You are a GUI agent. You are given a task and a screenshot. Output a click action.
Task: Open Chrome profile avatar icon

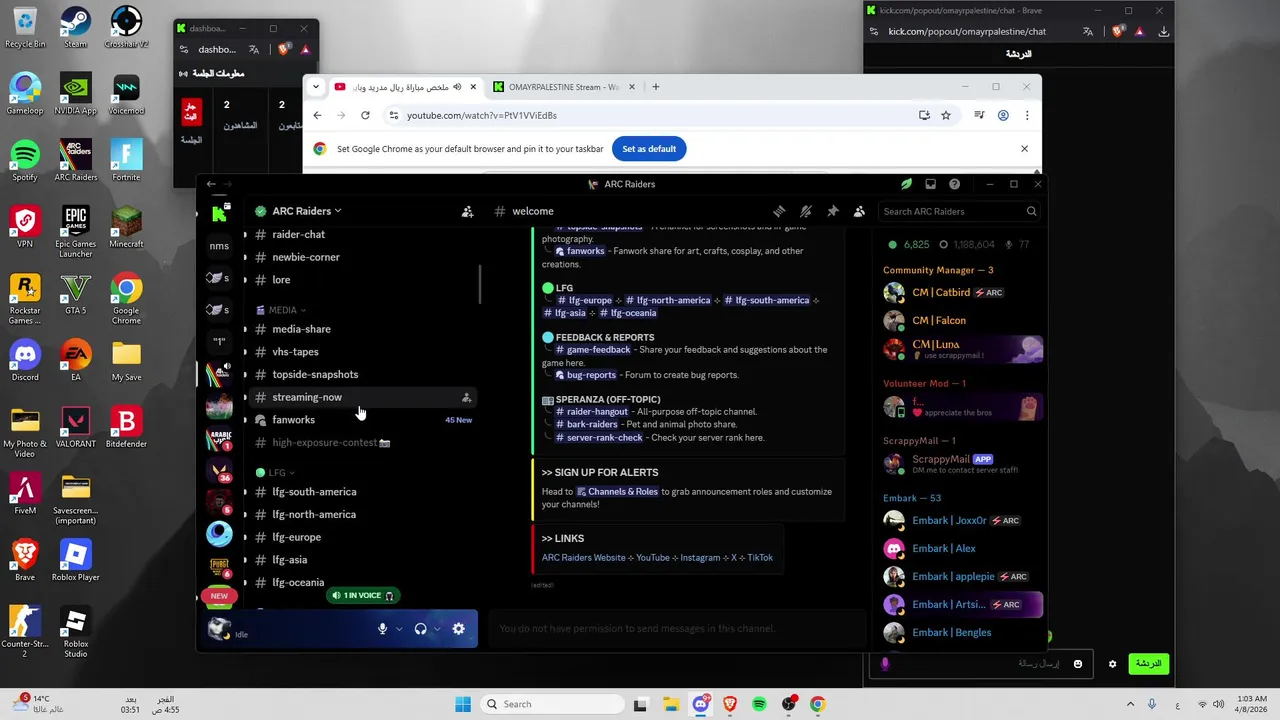point(1003,115)
